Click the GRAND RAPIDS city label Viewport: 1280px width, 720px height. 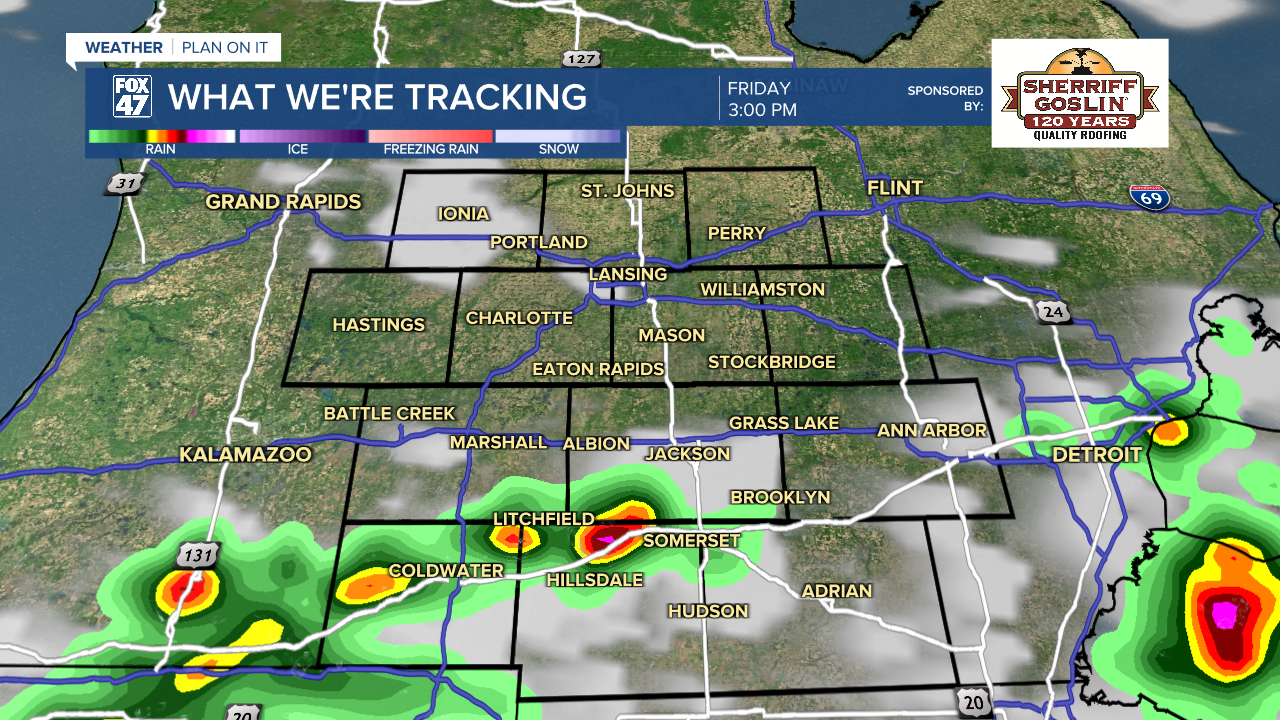click(283, 202)
